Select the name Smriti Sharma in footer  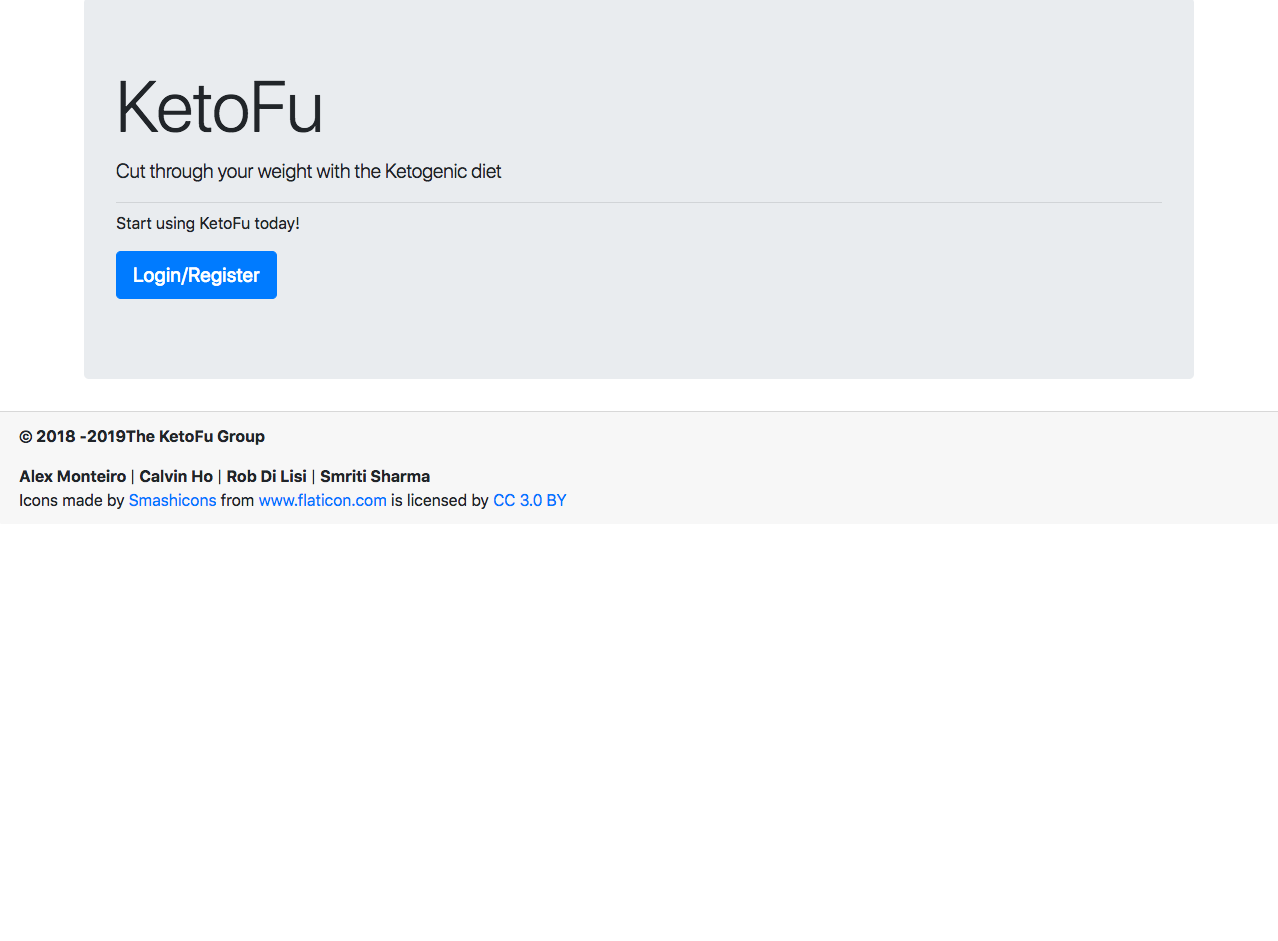(375, 476)
